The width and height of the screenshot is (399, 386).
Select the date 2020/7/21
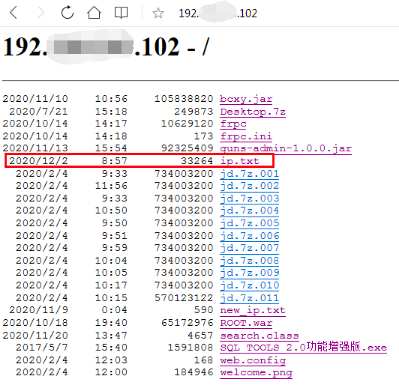point(39,112)
